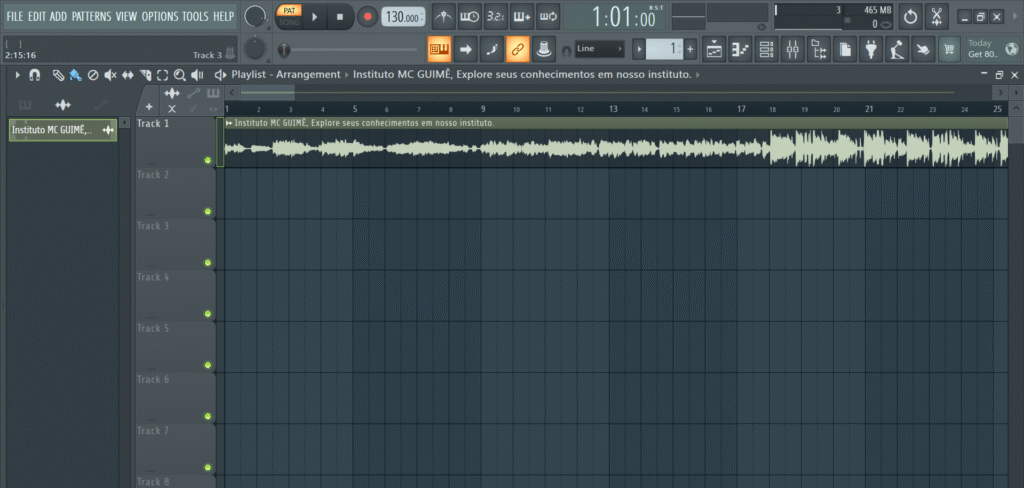Screen dimensions: 1024x488
Task: Open the Channel rack view
Action: [767, 49]
